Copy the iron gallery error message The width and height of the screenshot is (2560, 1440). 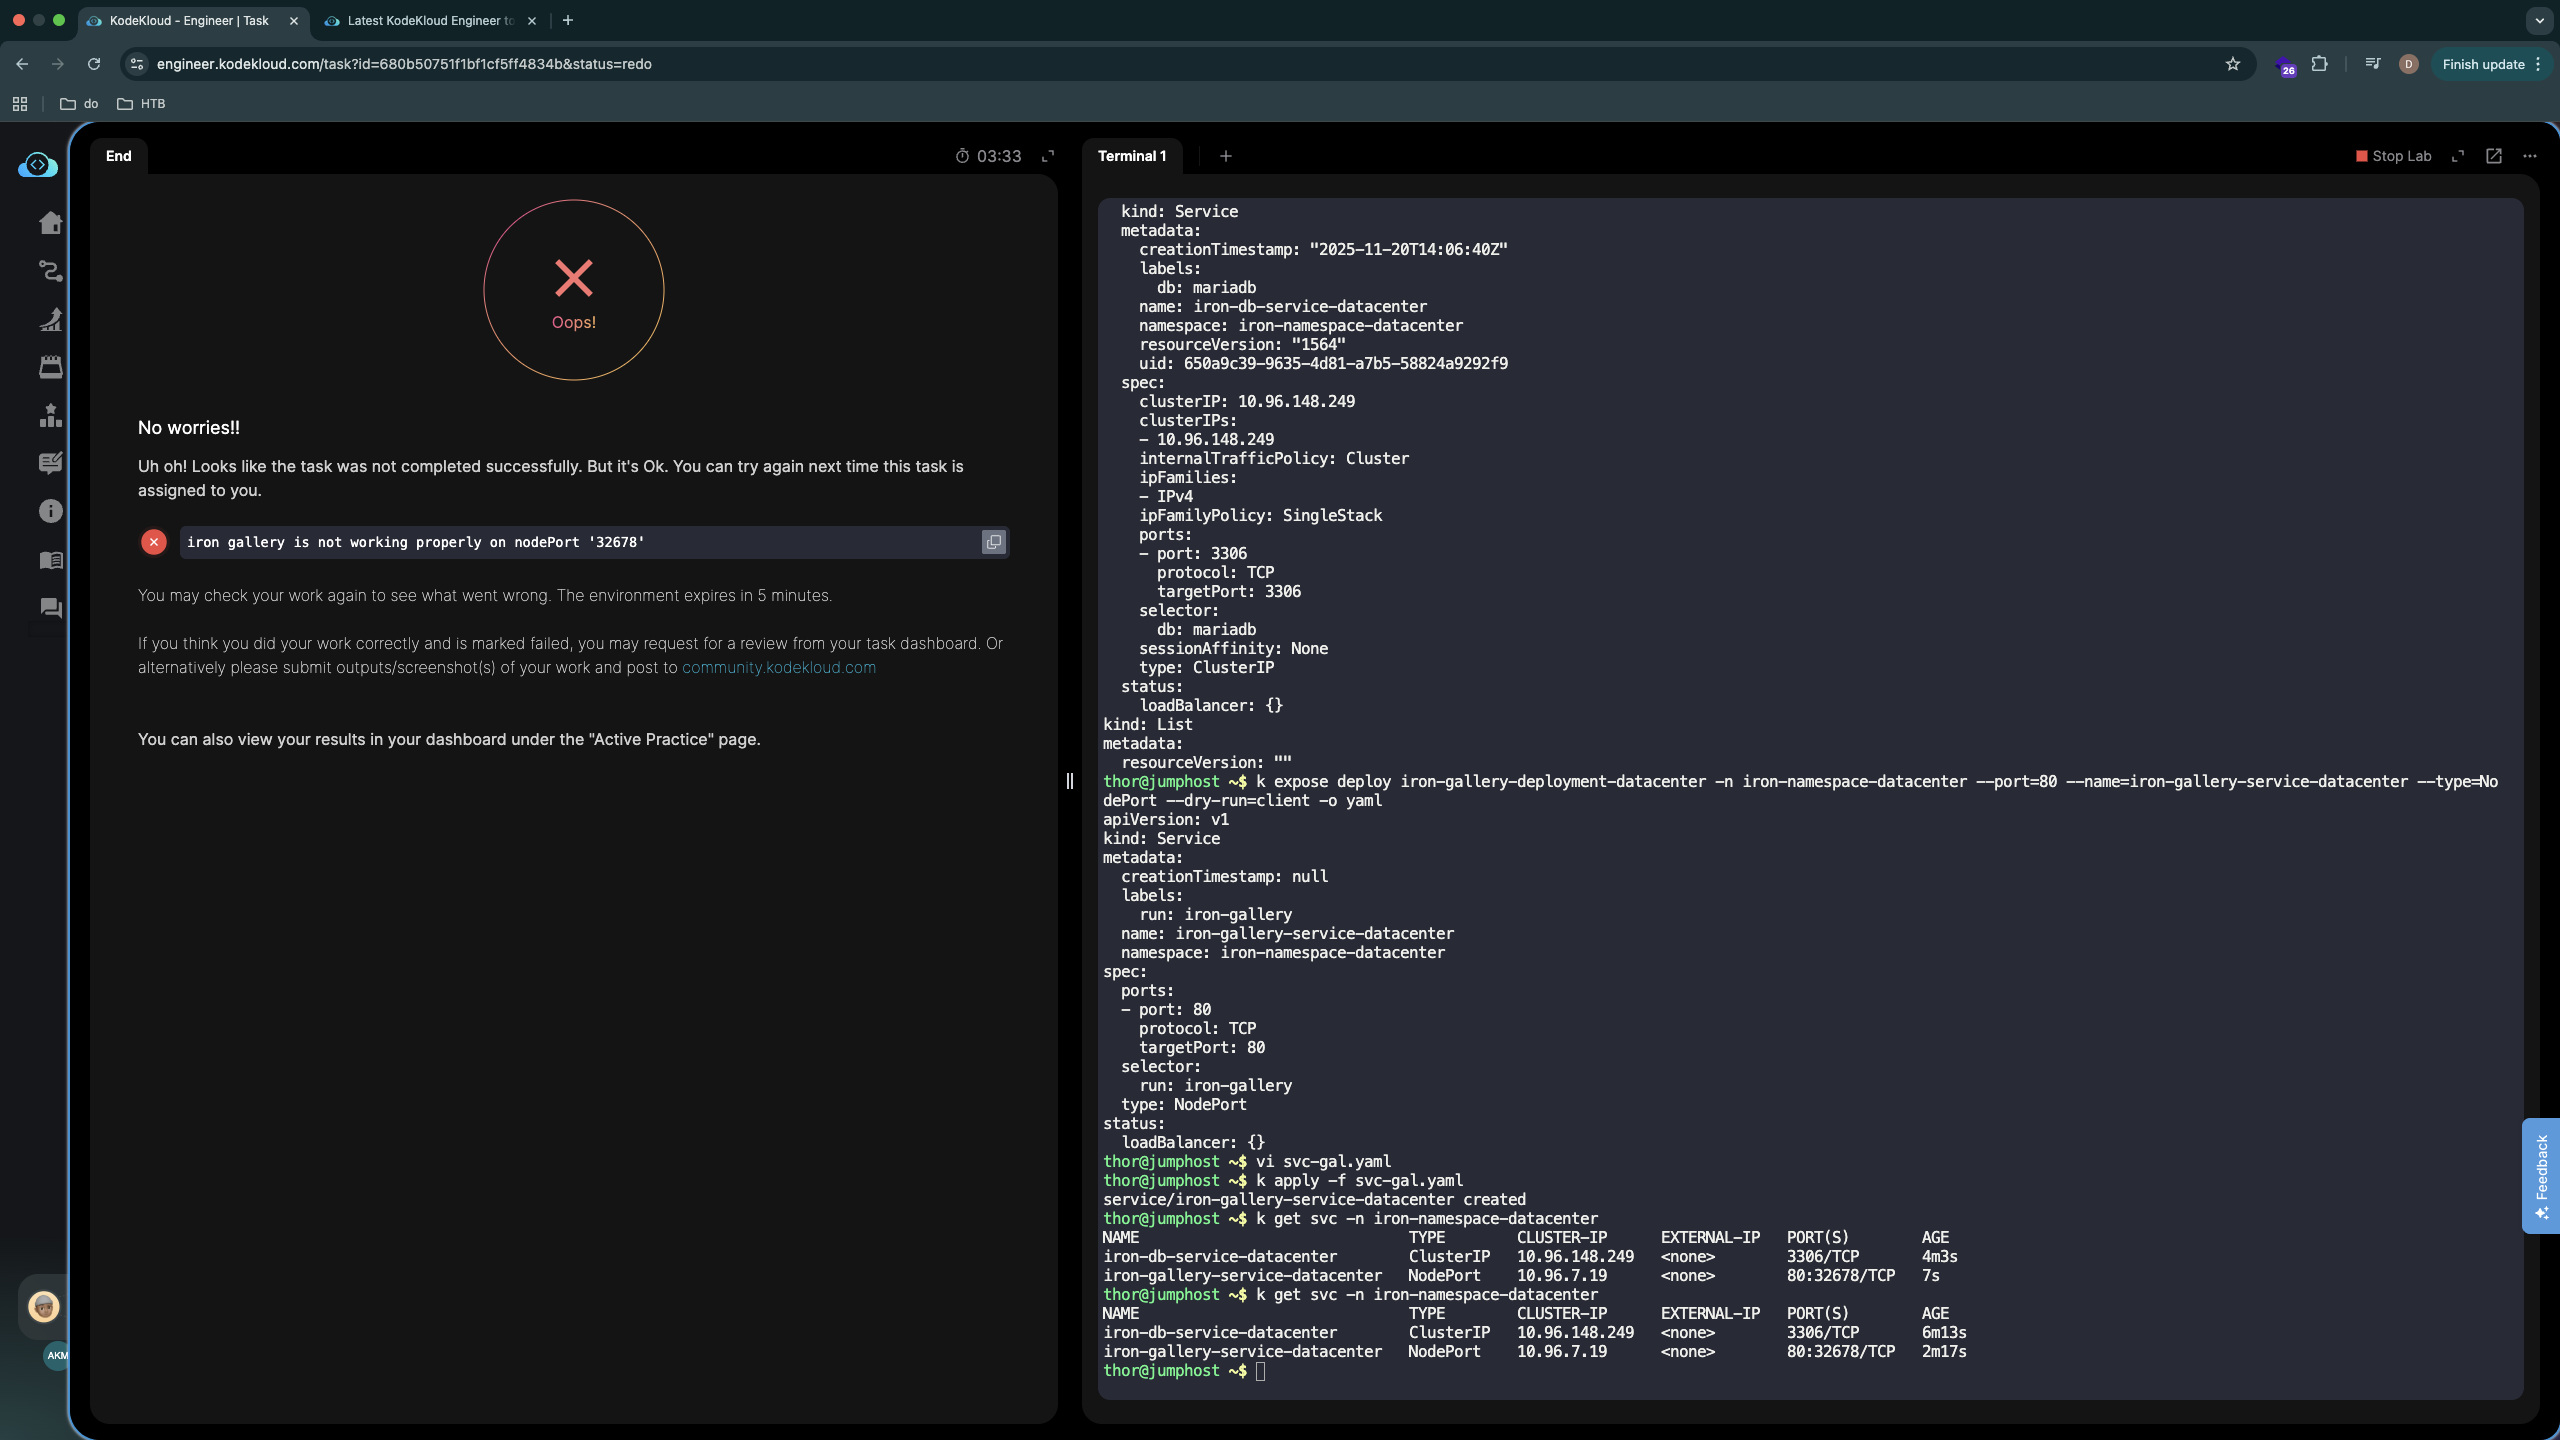coord(993,542)
